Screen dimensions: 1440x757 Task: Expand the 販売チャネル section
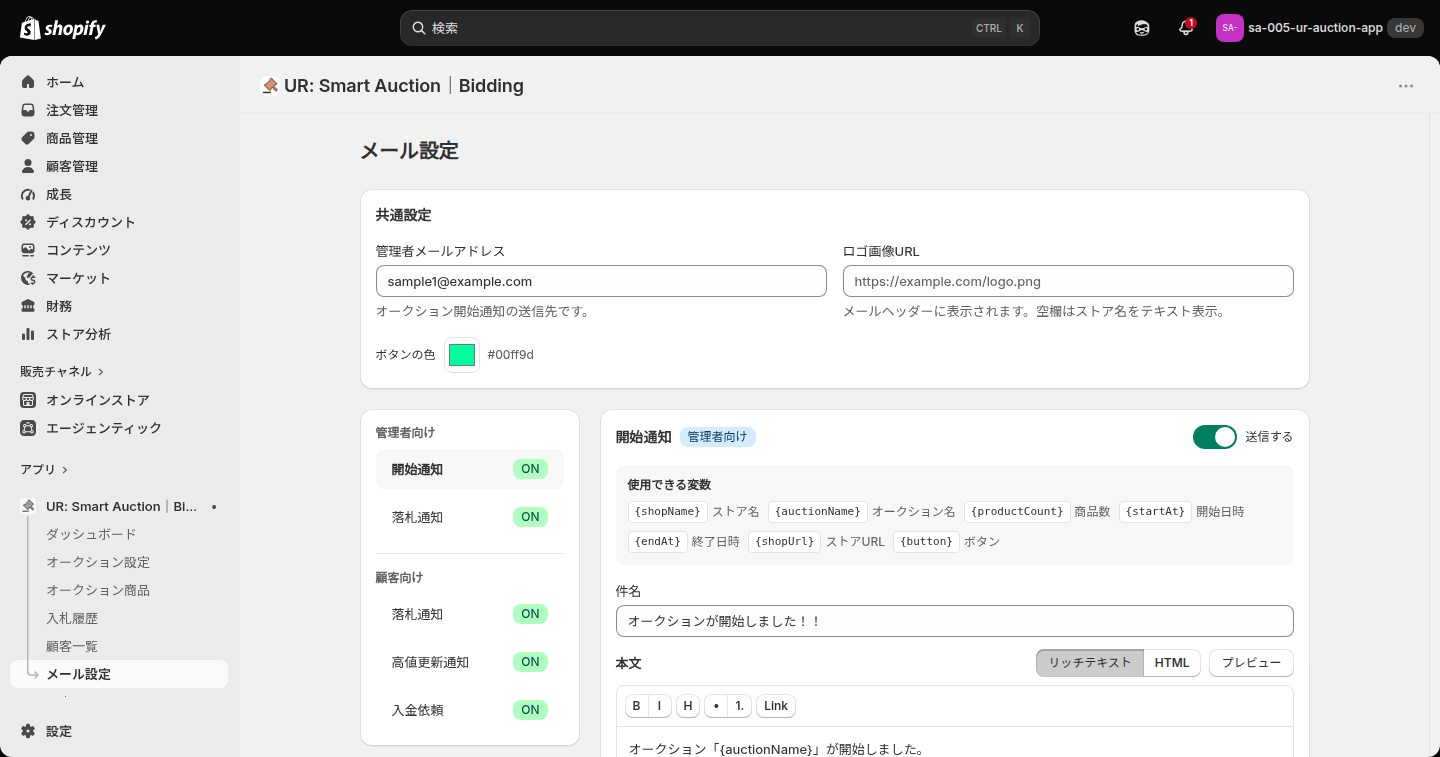tap(62, 371)
